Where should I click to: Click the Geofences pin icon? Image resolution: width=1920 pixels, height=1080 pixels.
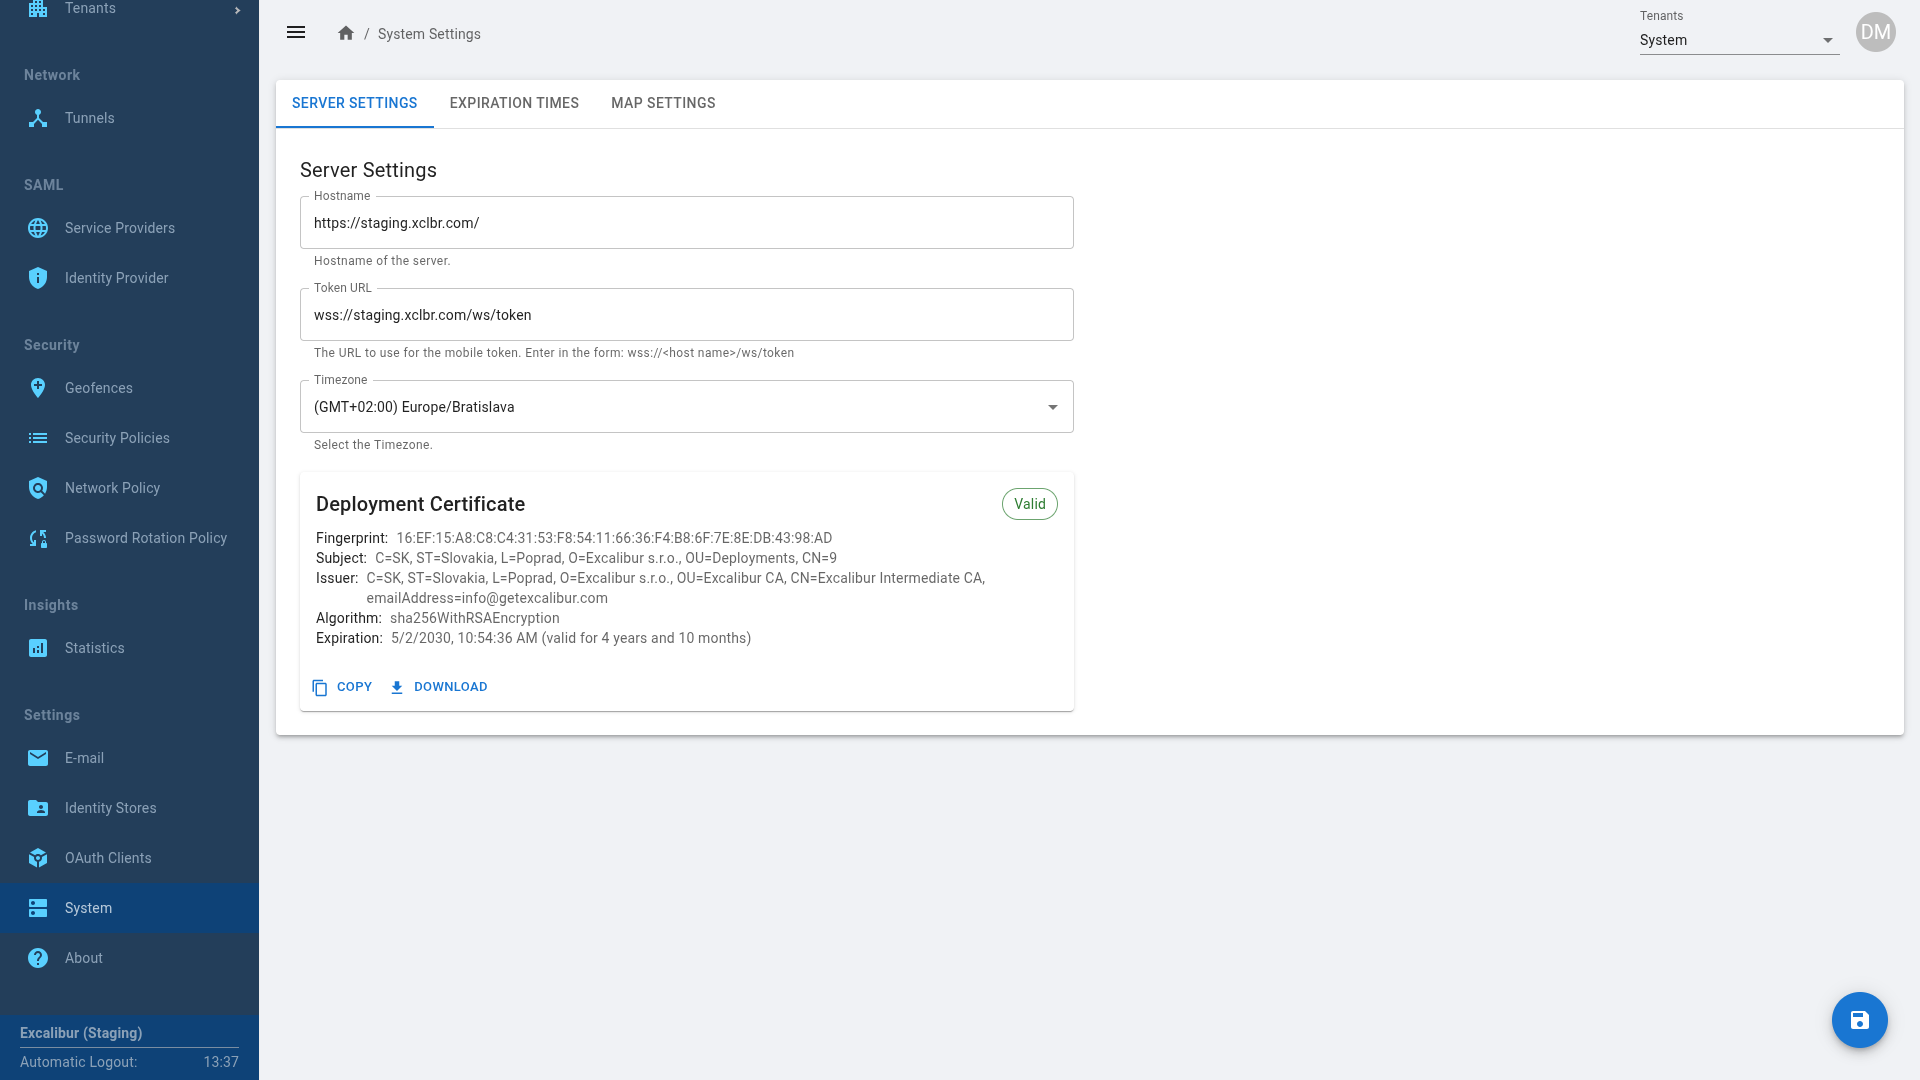(x=38, y=388)
